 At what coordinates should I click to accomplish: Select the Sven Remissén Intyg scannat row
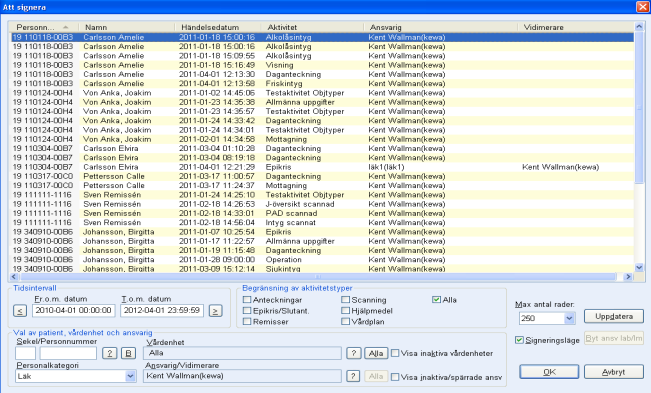pyautogui.click(x=322, y=222)
